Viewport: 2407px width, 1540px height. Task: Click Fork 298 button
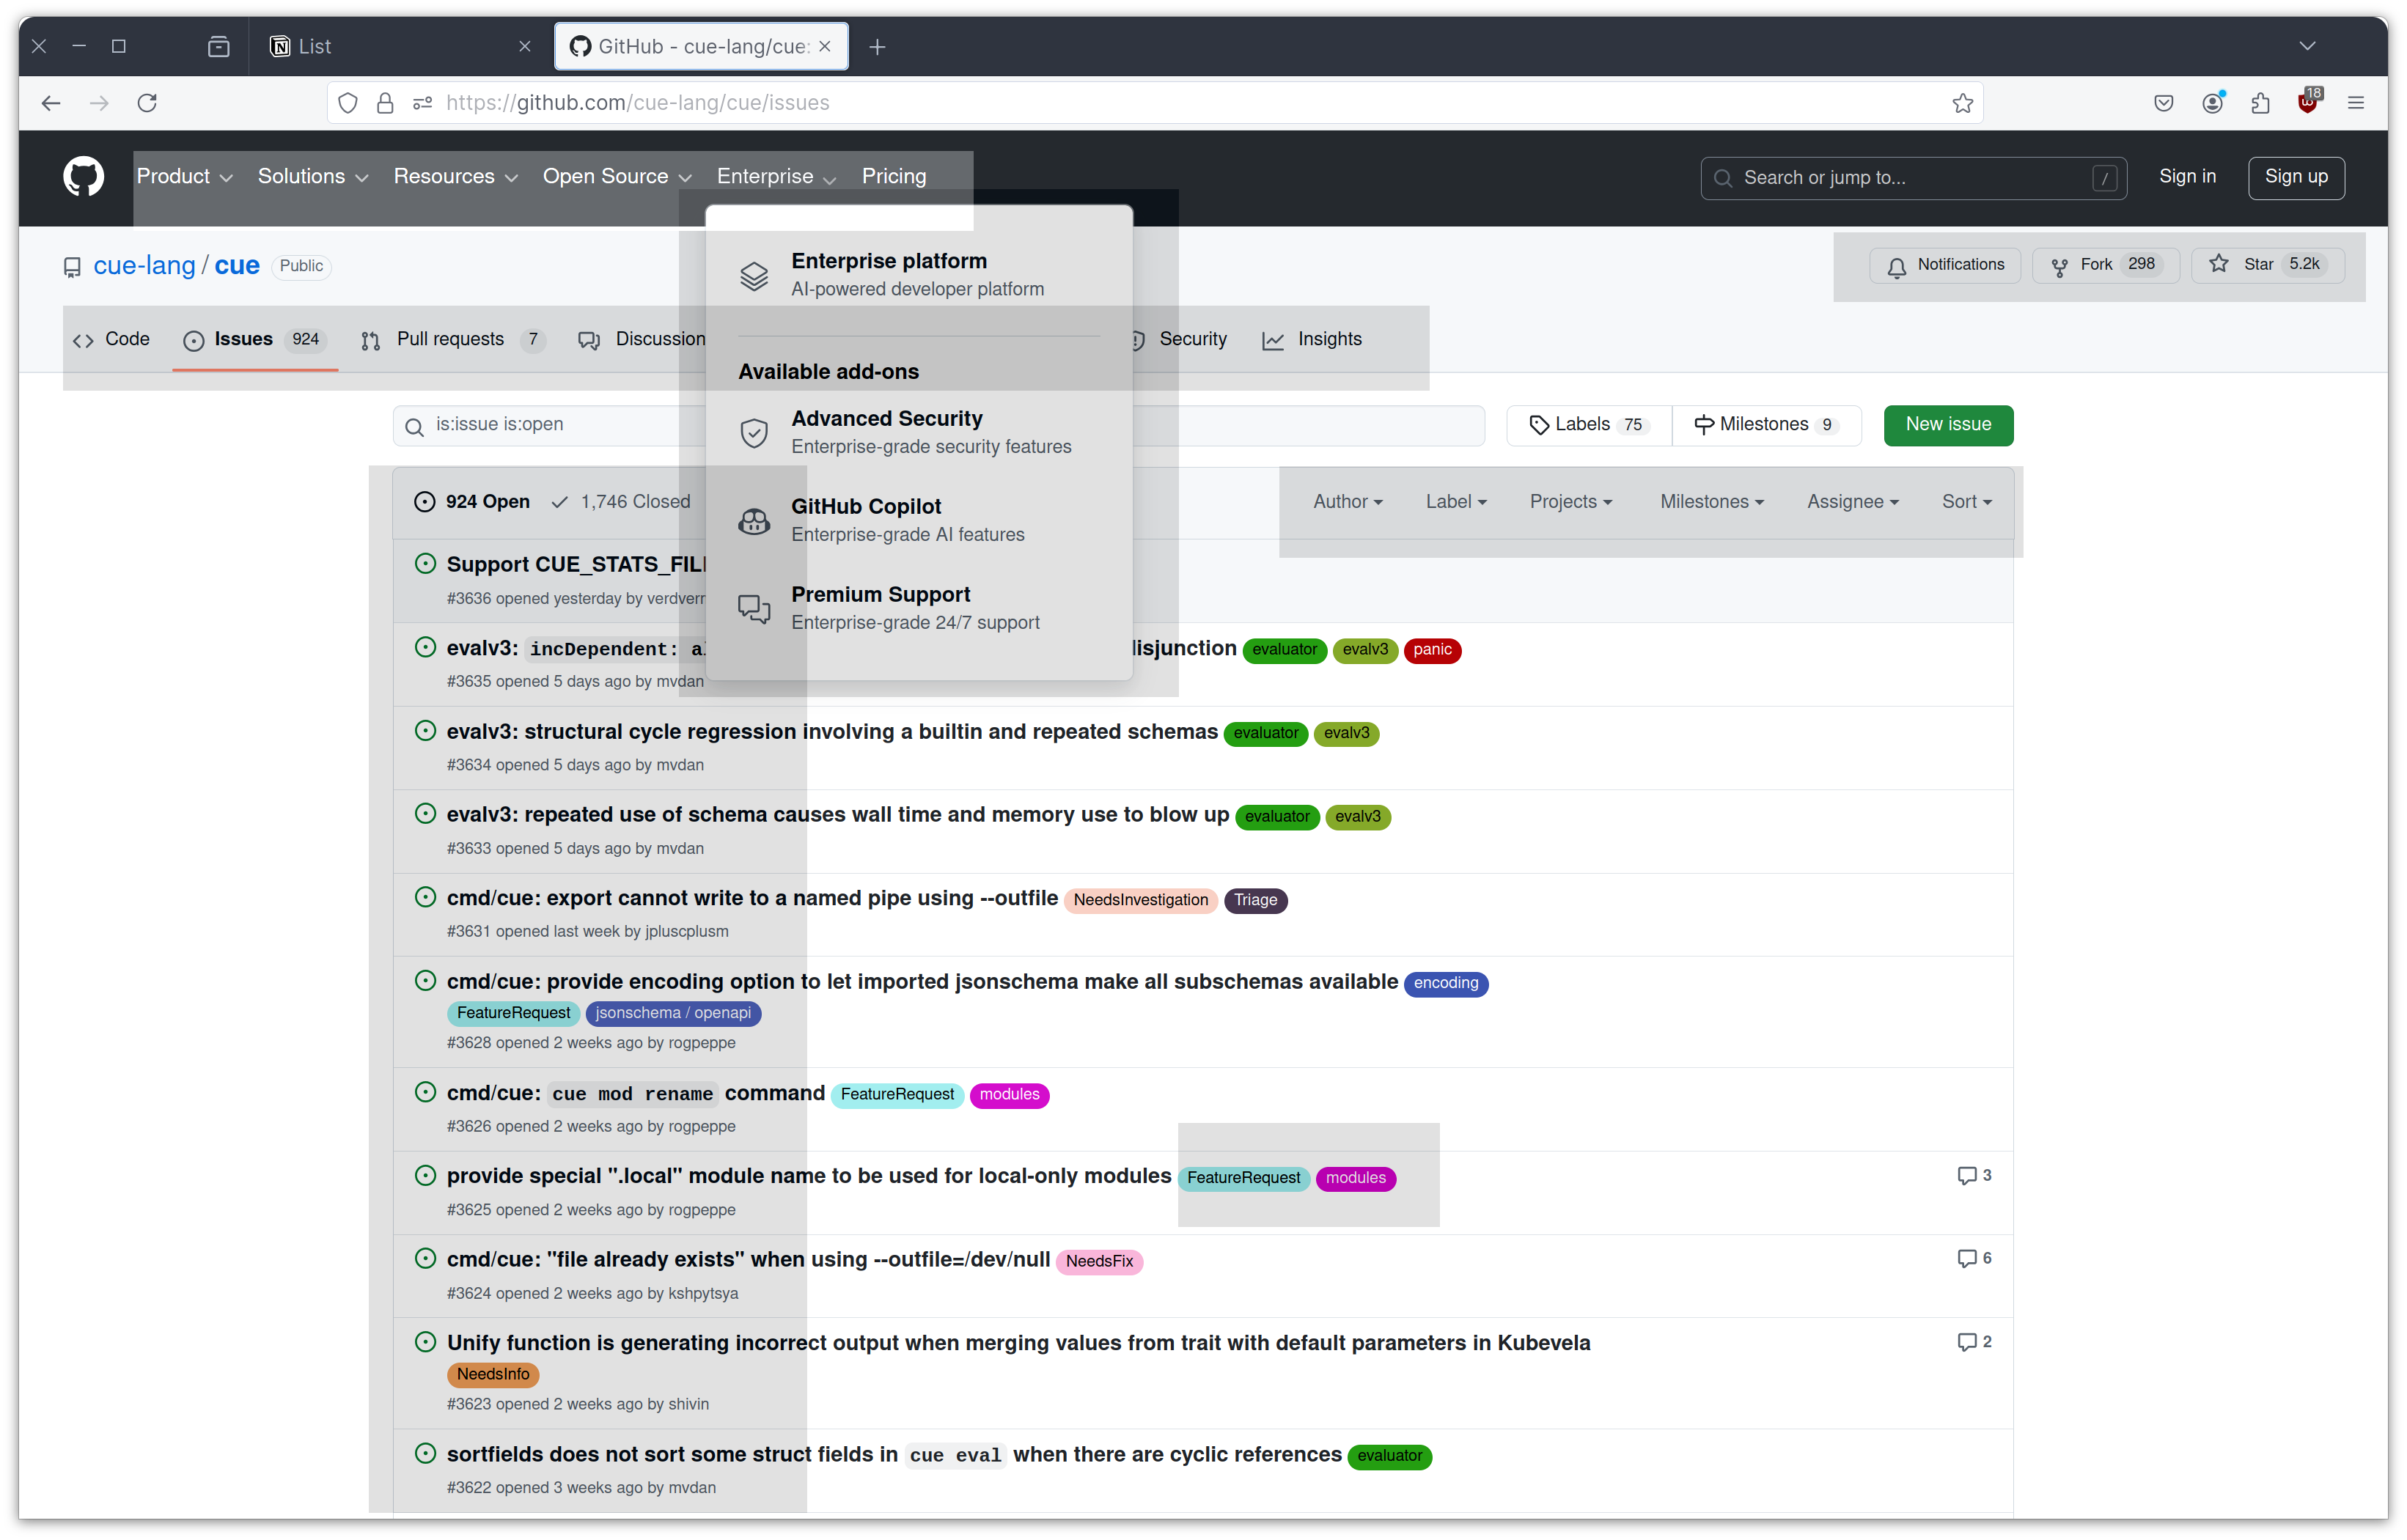pos(2105,265)
